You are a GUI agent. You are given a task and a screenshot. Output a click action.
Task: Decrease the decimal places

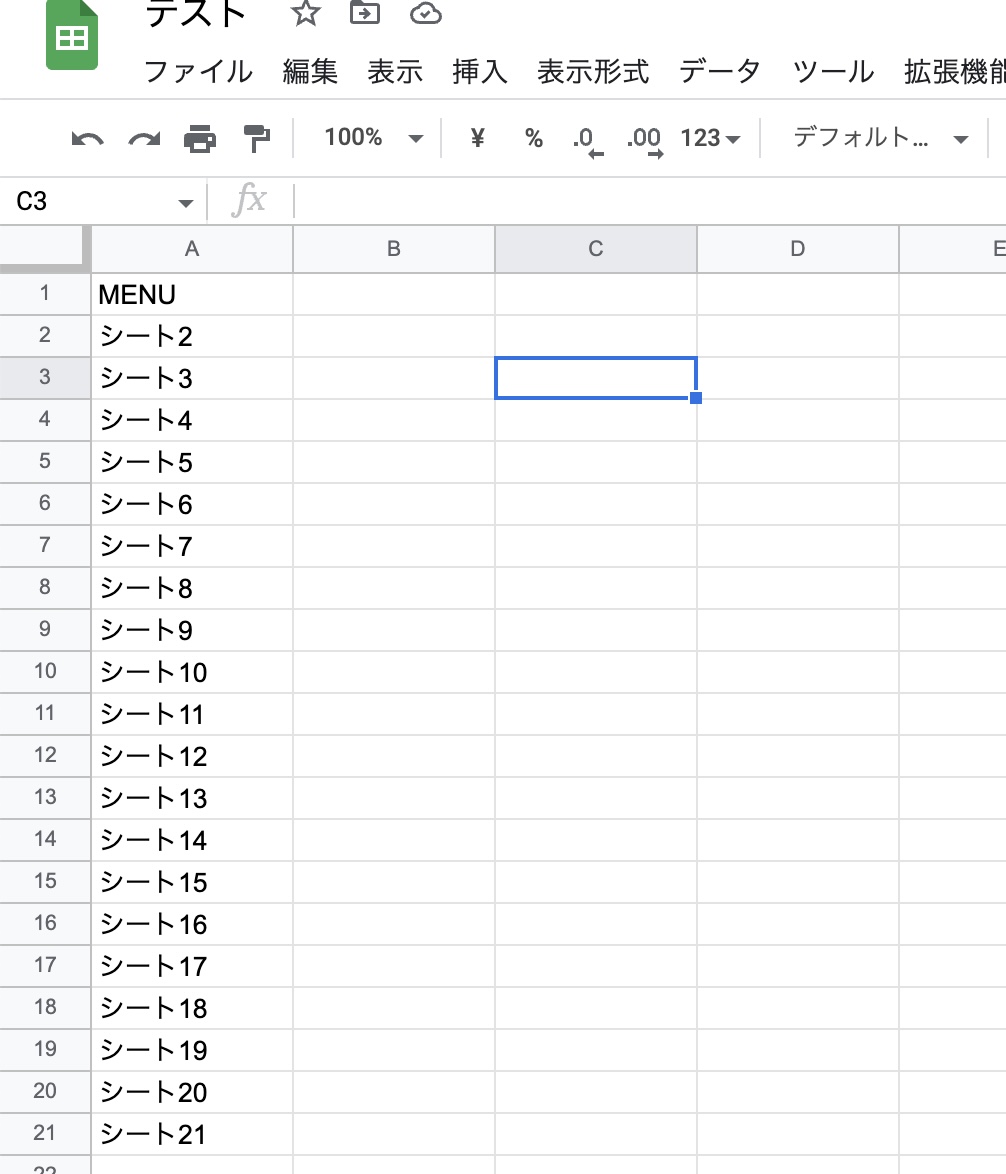[587, 139]
